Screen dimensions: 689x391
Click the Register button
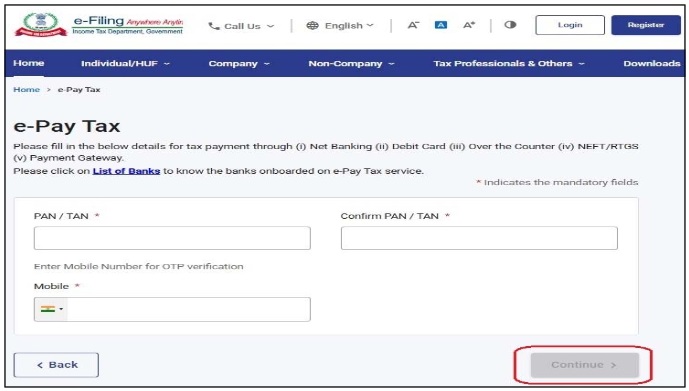(x=645, y=25)
